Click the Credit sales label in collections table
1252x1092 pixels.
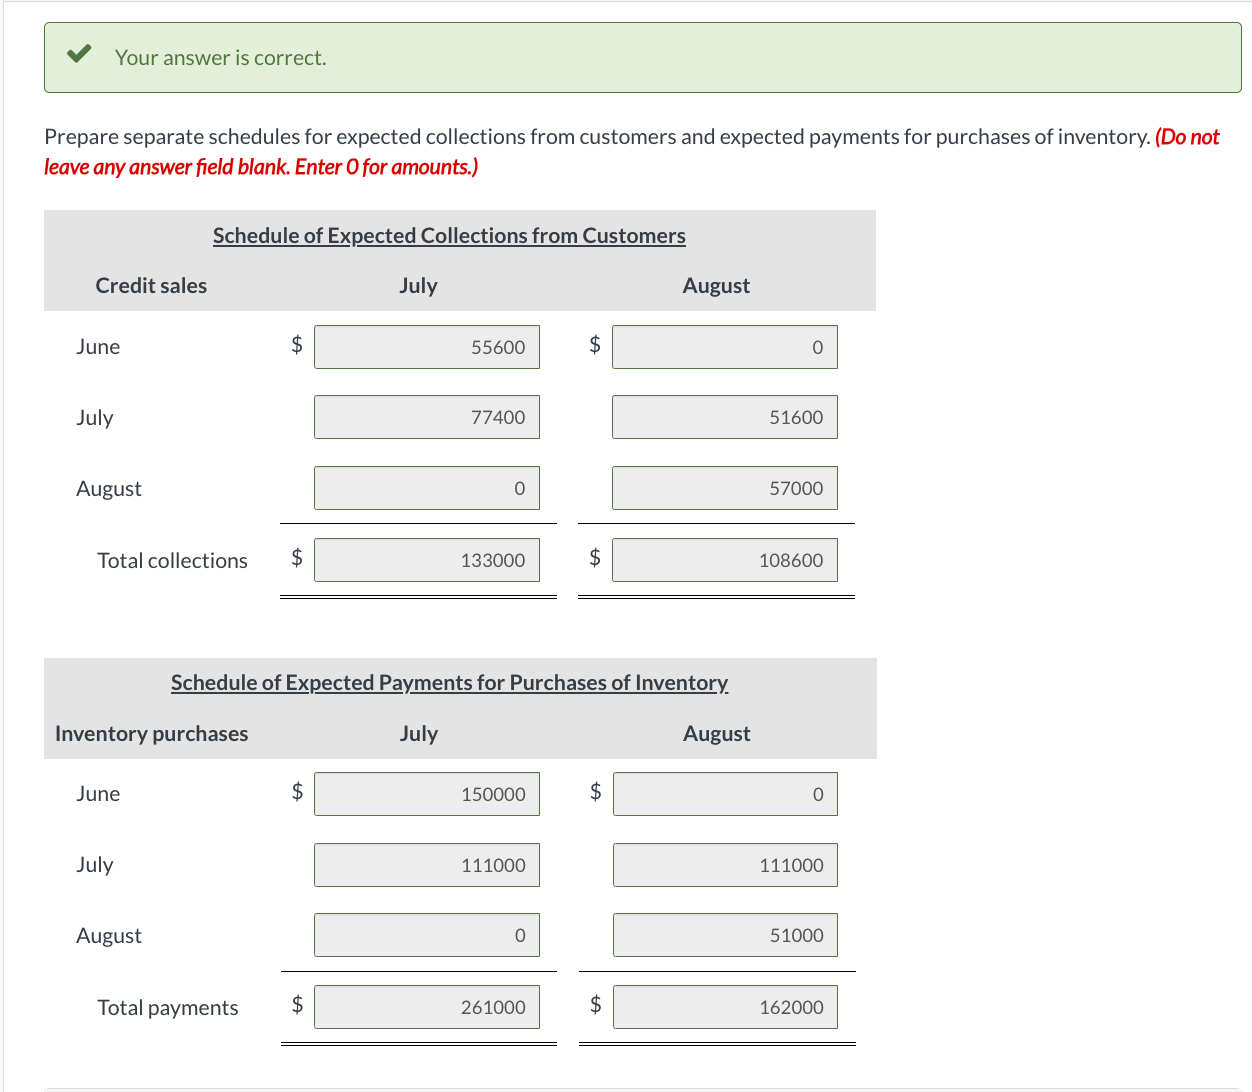151,285
